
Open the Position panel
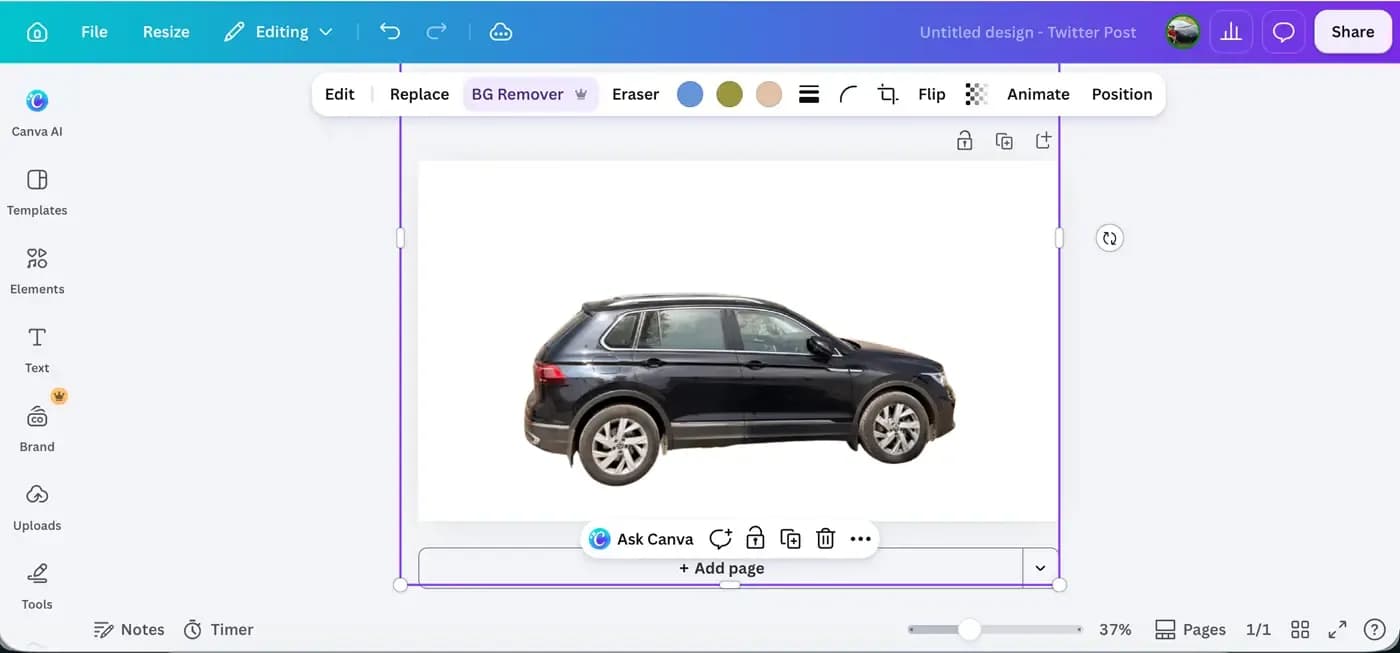click(1121, 94)
